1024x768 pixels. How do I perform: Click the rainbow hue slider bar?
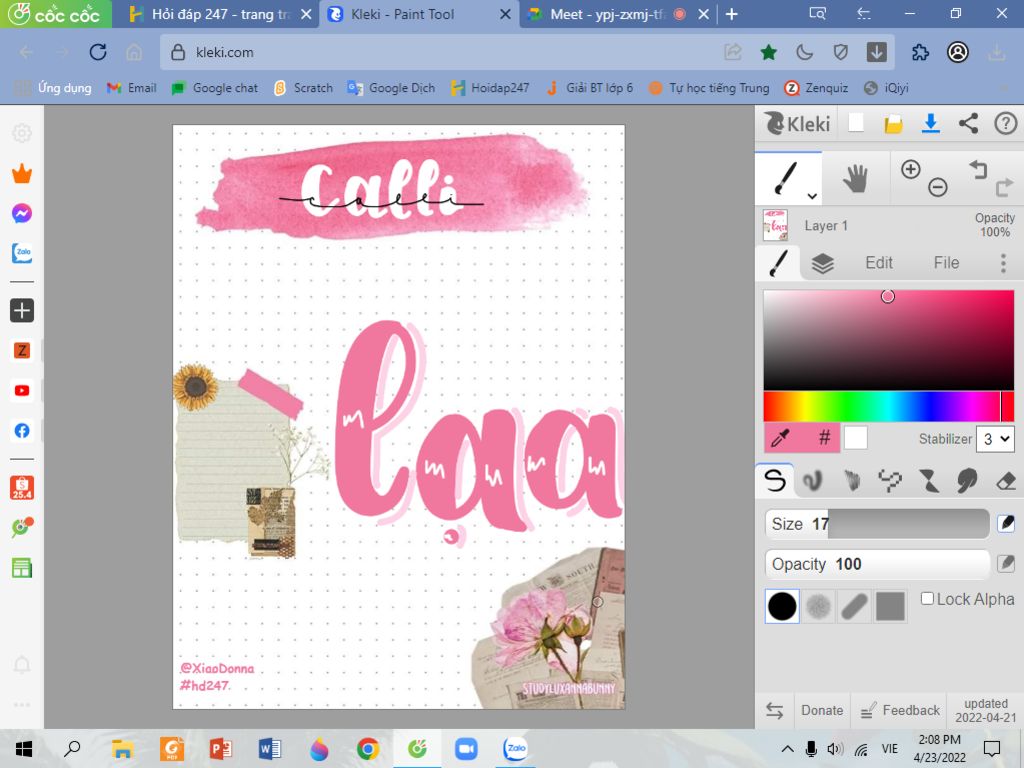tap(888, 406)
